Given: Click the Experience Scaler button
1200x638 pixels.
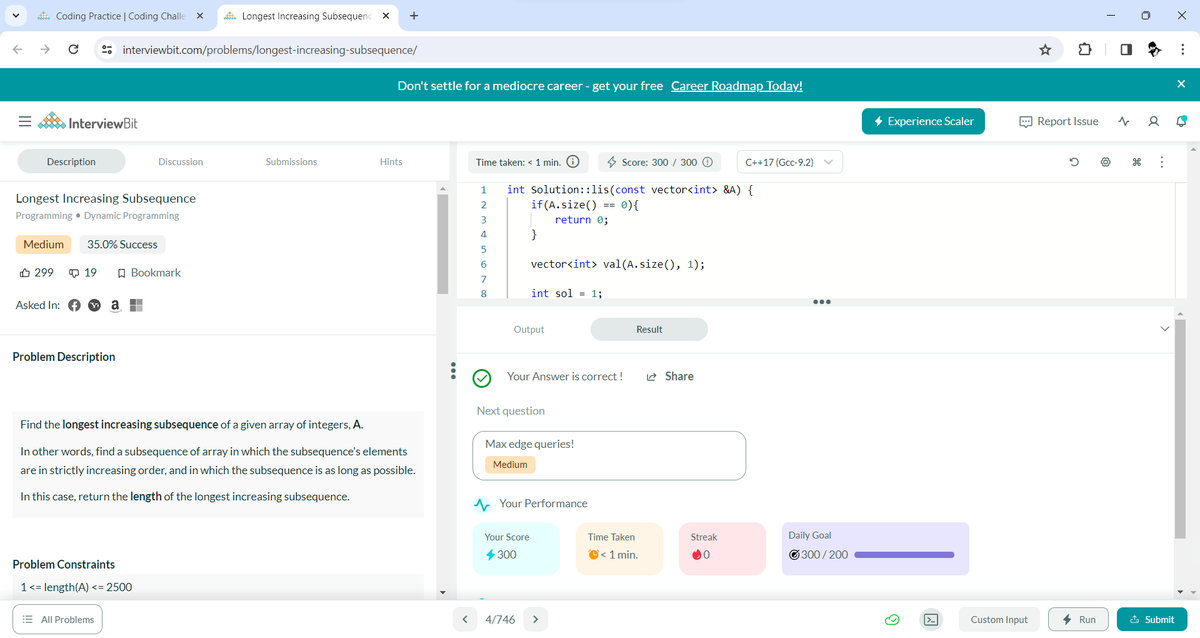Looking at the screenshot, I should coord(924,122).
